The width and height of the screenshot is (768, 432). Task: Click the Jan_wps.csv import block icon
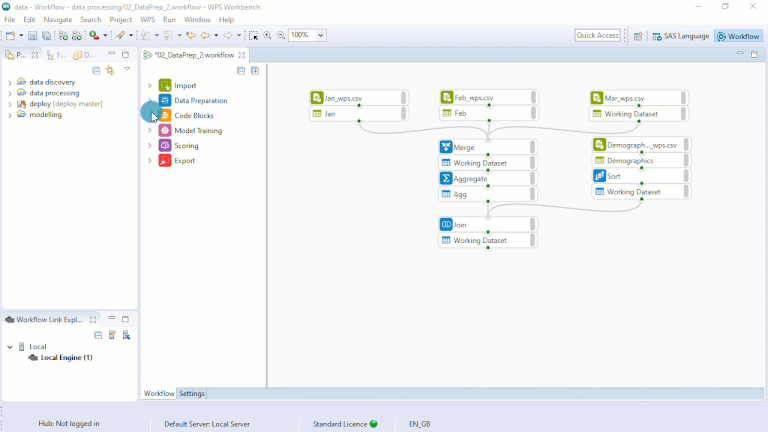pos(317,98)
